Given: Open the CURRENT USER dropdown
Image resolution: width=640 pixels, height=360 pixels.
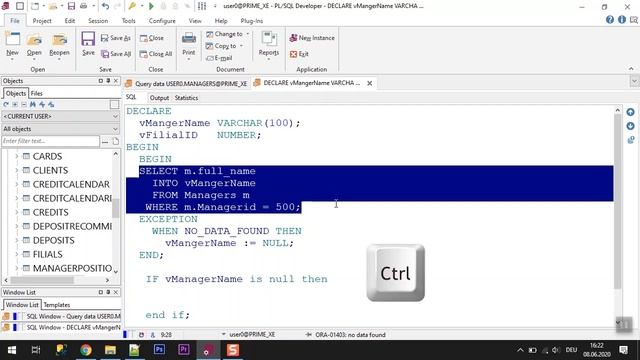Looking at the screenshot, I should [x=60, y=116].
